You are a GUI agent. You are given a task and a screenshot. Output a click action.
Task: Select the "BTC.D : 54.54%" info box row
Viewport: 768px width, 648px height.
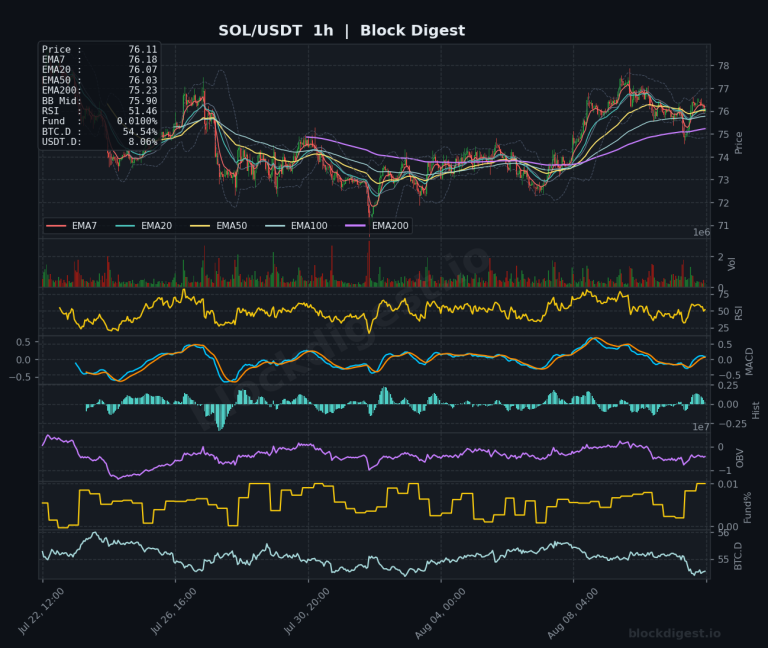(x=99, y=132)
